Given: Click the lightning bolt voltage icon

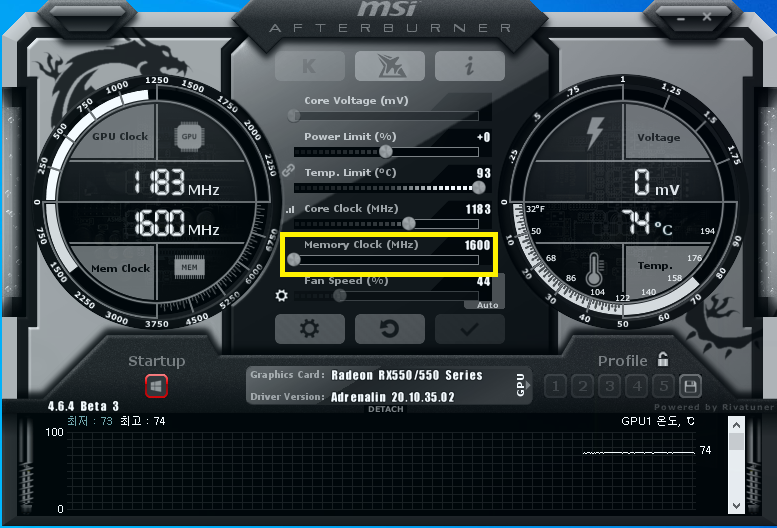Looking at the screenshot, I should coord(595,133).
